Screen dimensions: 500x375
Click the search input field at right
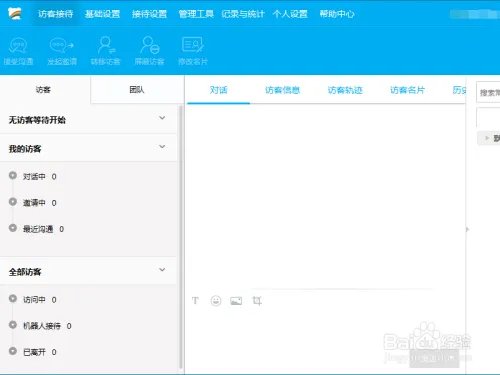[x=488, y=92]
